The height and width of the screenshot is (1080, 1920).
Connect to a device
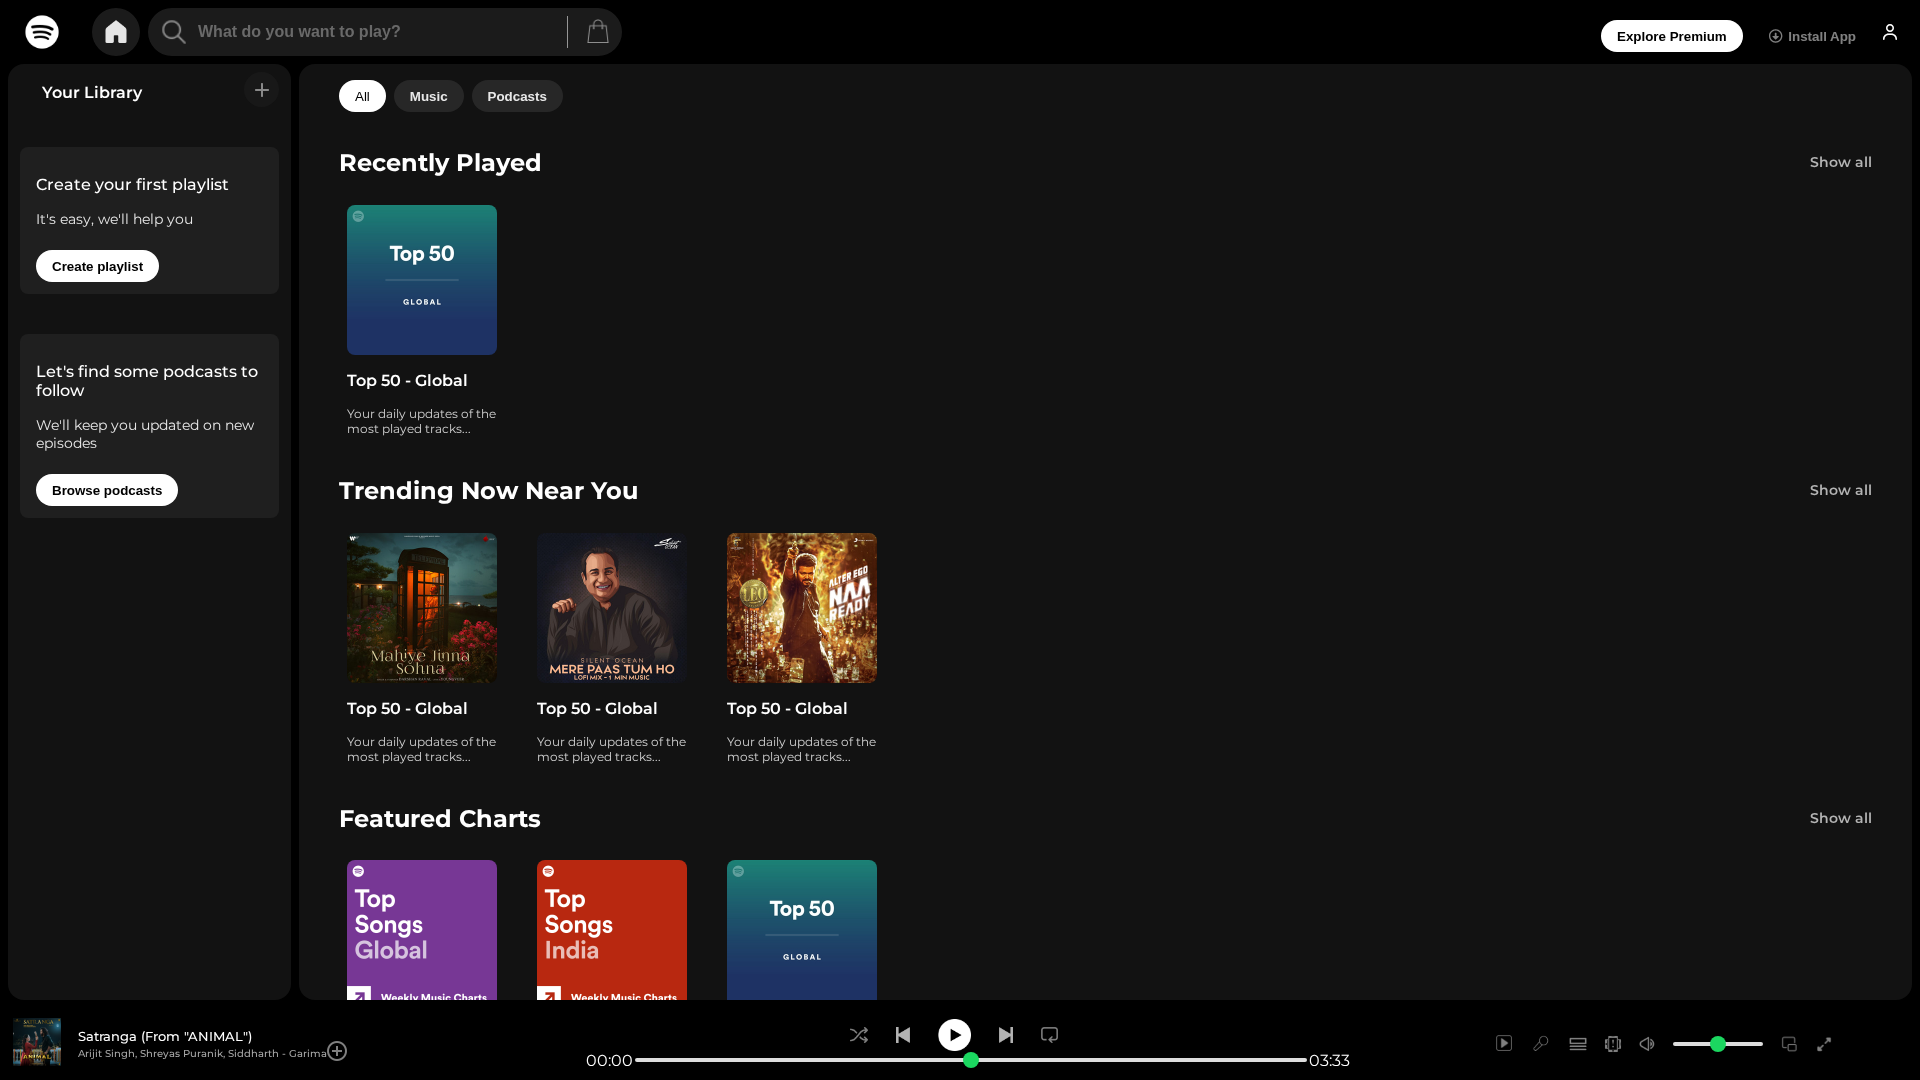1613,1044
